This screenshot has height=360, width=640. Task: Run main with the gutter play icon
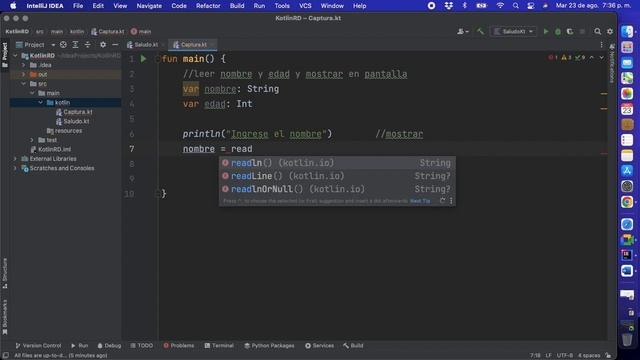143,59
